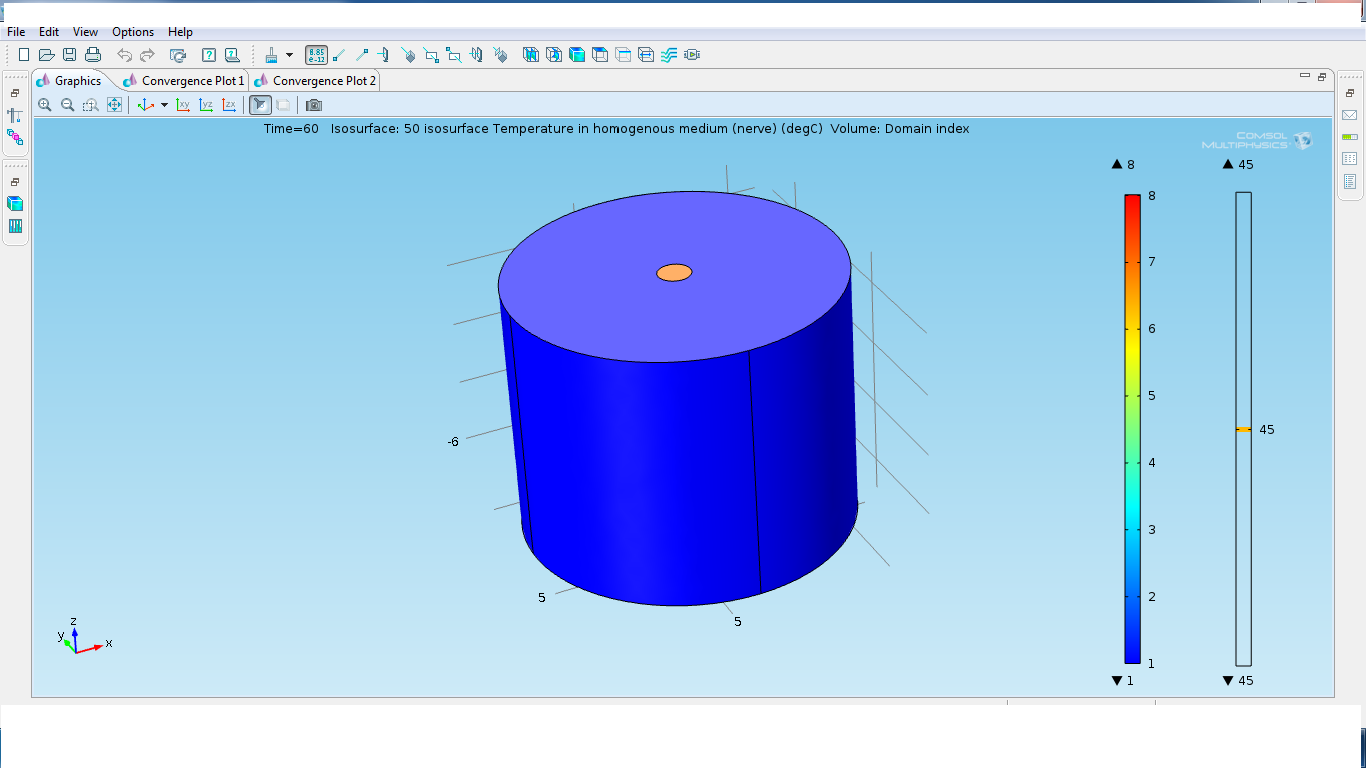Viewport: 1366px width, 768px height.
Task: Switch to the XY plane view
Action: click(183, 105)
